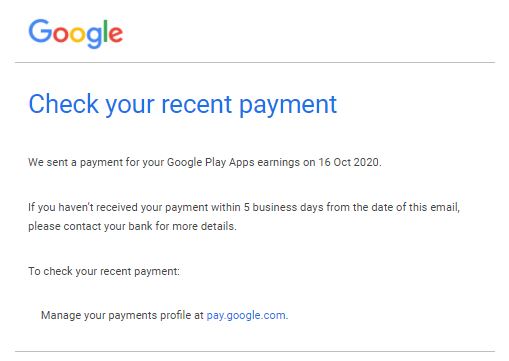The height and width of the screenshot is (361, 509).
Task: Click the word 'payment' in the heading
Action: pos(288,106)
